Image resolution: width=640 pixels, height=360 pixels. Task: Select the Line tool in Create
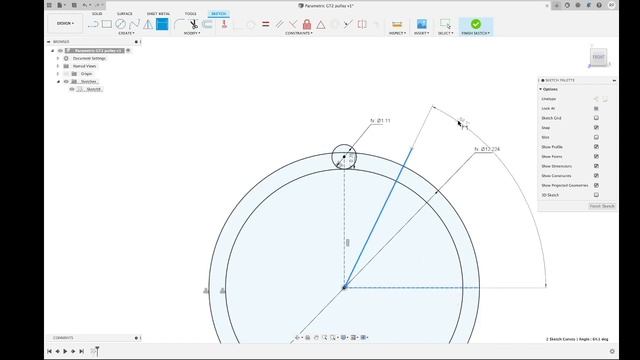[93, 24]
